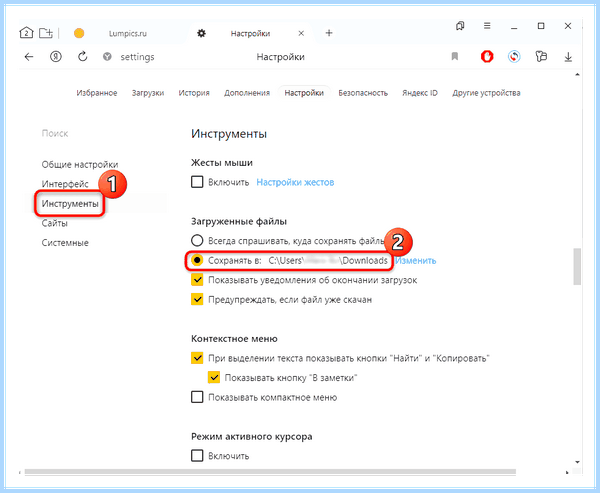Select Всегда спрашивать, куда сохранять файлы
Screen dimensions: 600x493
coord(197,240)
